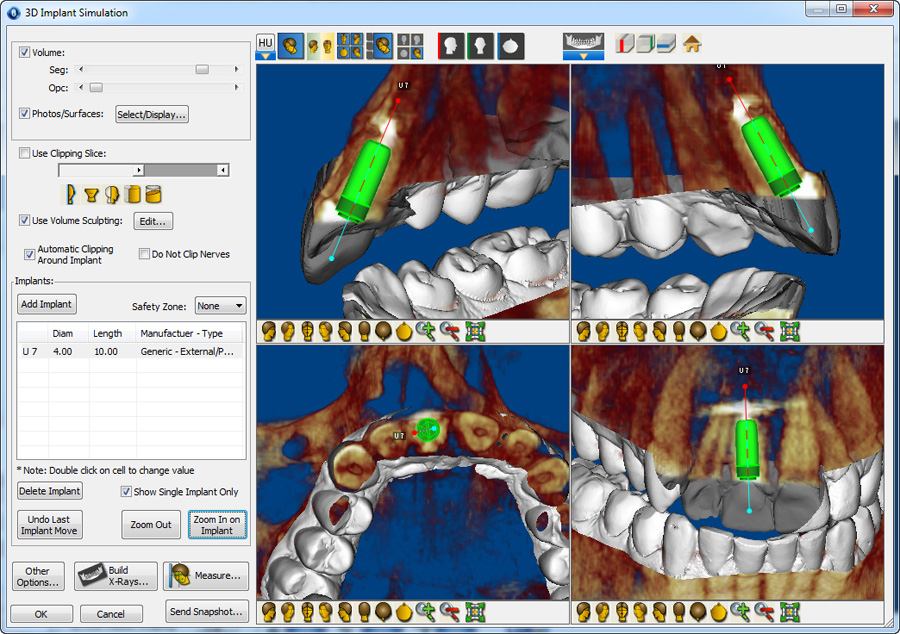
Task: Click the fit-view icon below the bottom-left view
Action: click(x=477, y=609)
